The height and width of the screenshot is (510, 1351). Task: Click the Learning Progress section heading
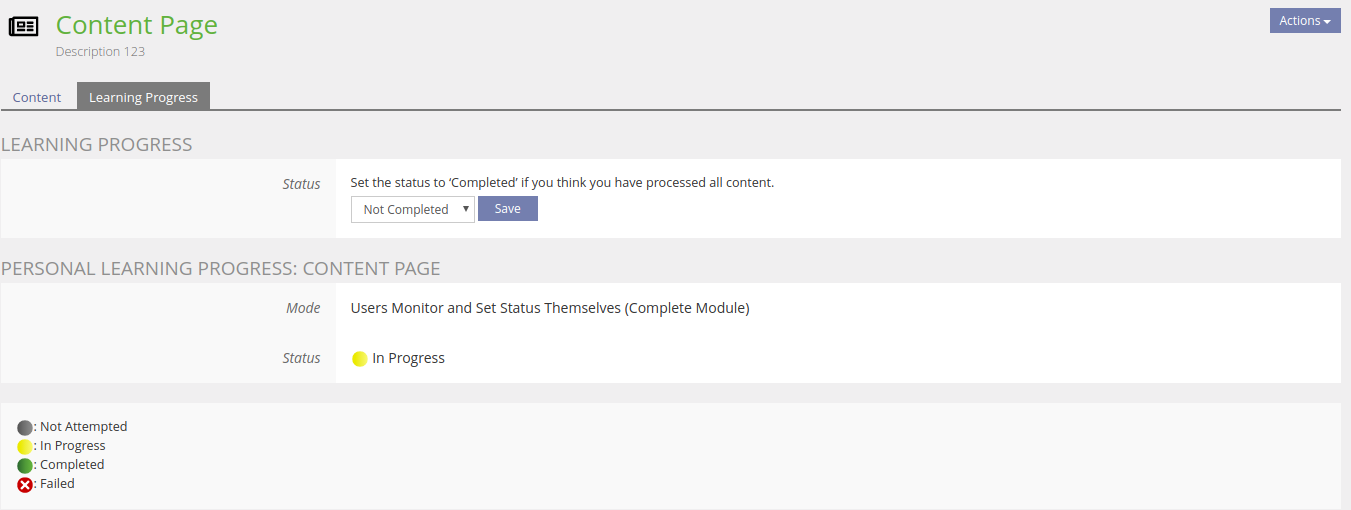[97, 145]
